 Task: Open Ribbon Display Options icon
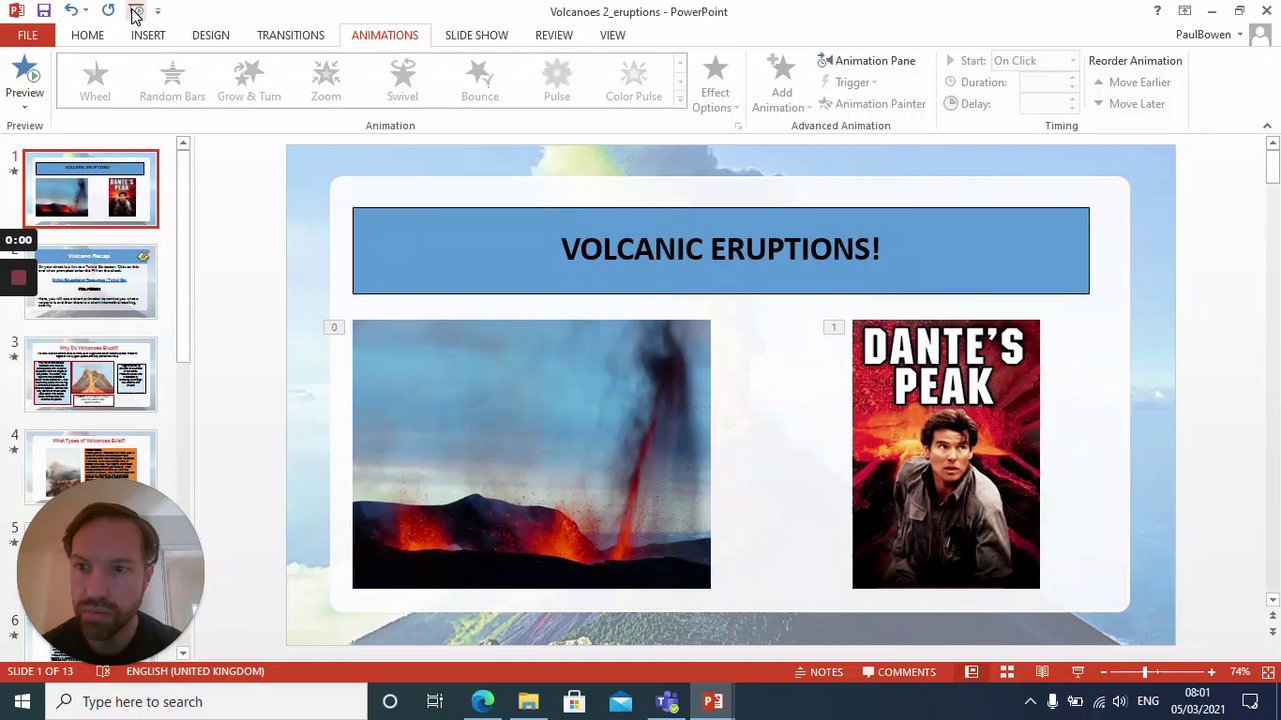pos(1184,11)
